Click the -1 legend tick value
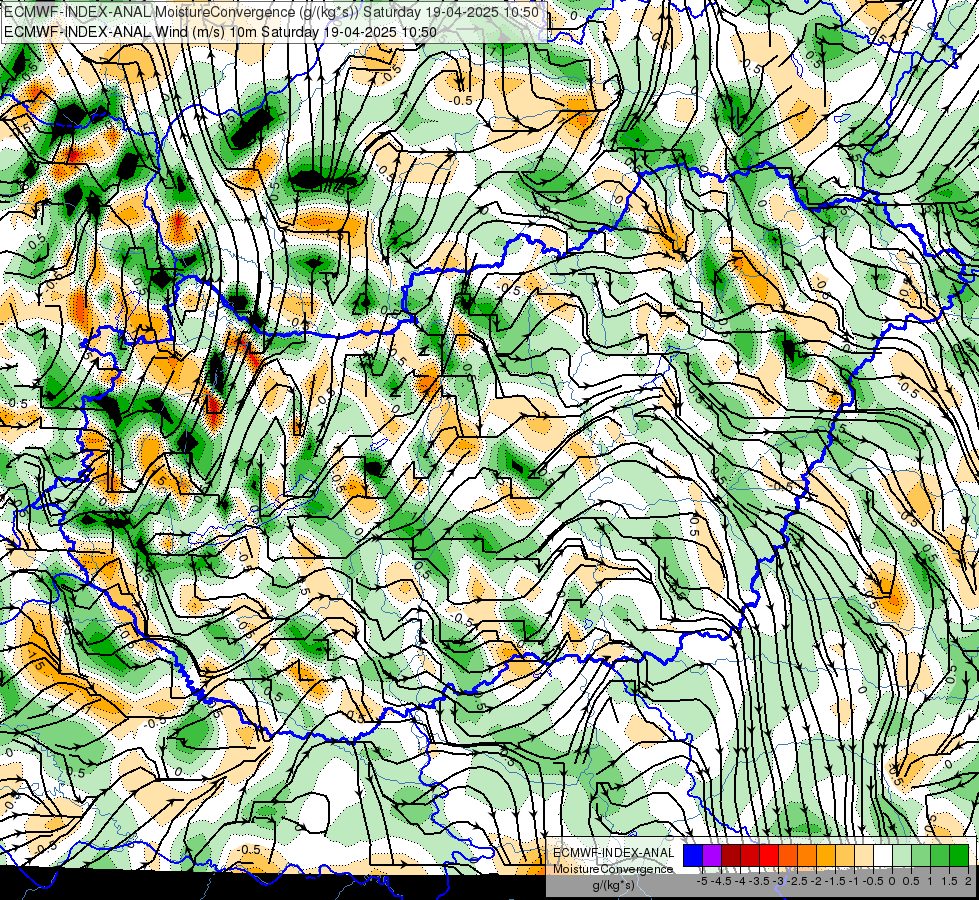The height and width of the screenshot is (900, 979). point(854,881)
